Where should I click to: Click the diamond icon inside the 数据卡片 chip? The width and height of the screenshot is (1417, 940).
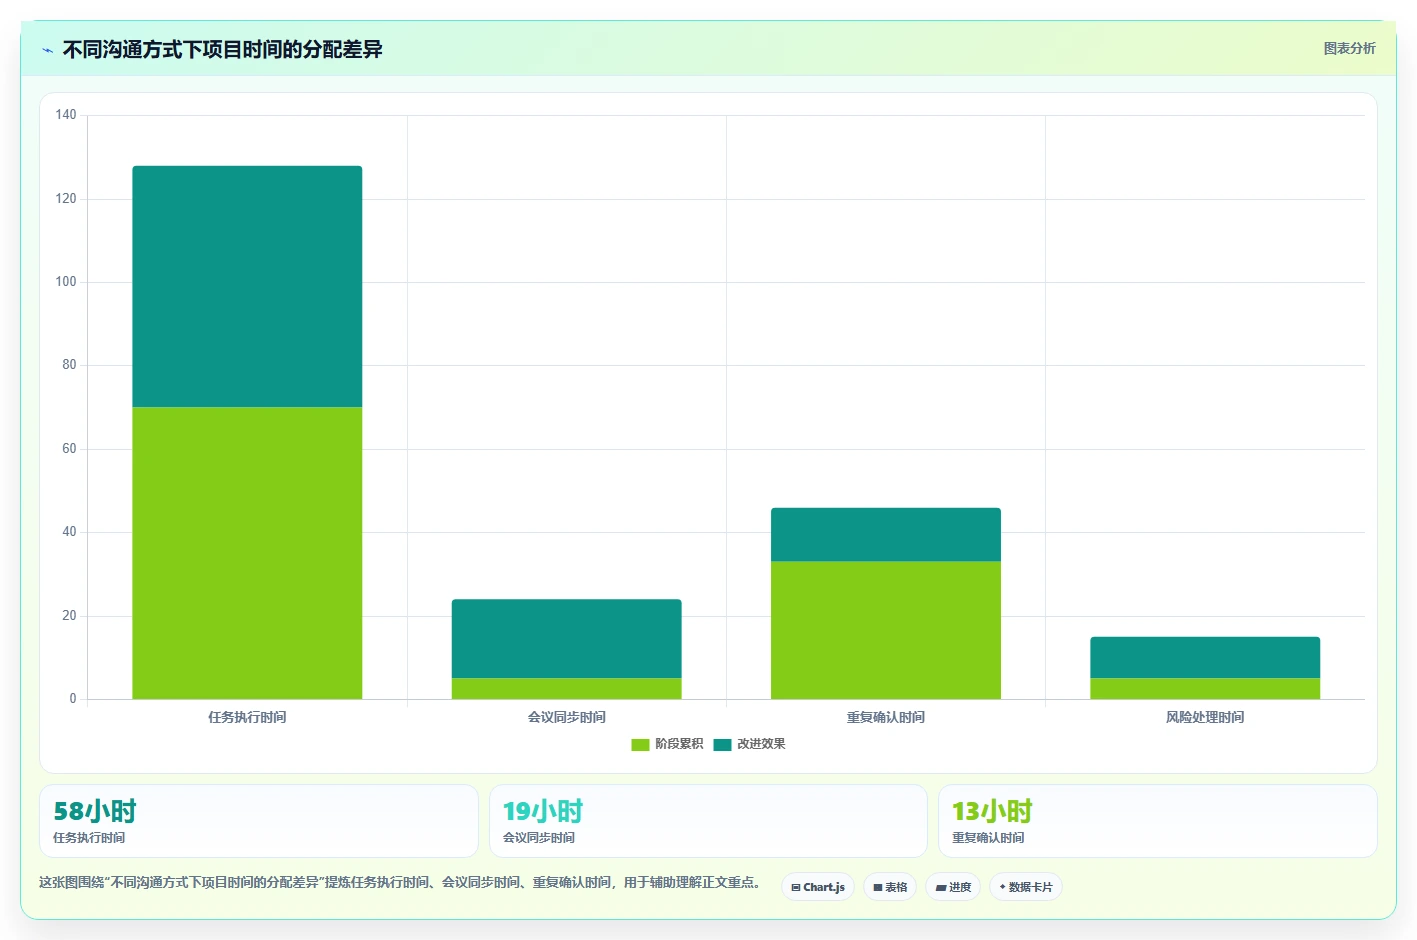click(1003, 887)
